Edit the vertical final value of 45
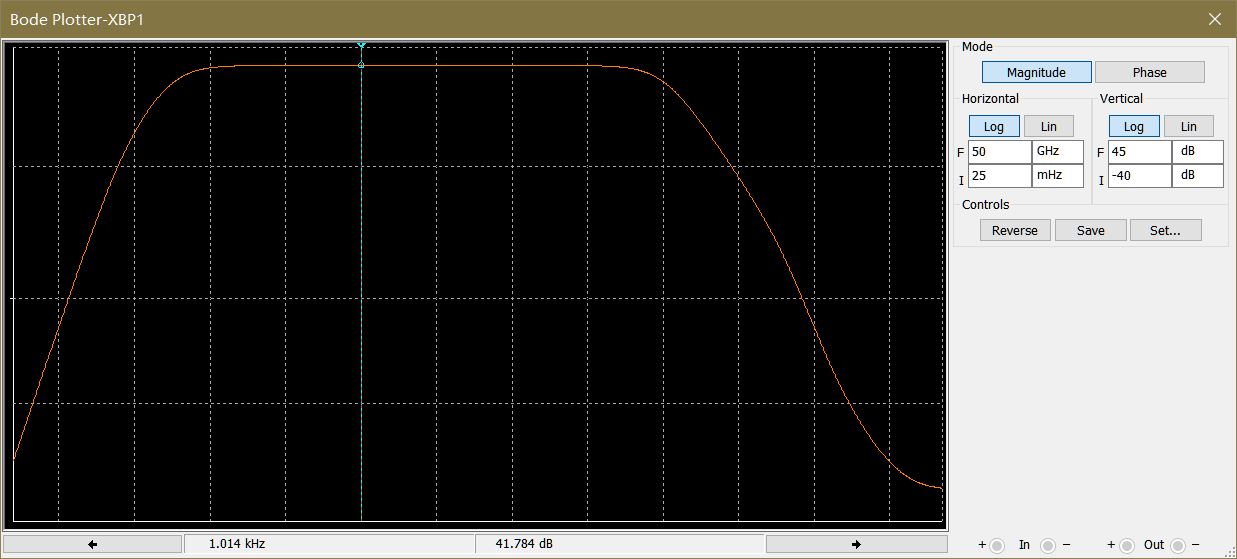Image resolution: width=1237 pixels, height=559 pixels. (x=1140, y=152)
